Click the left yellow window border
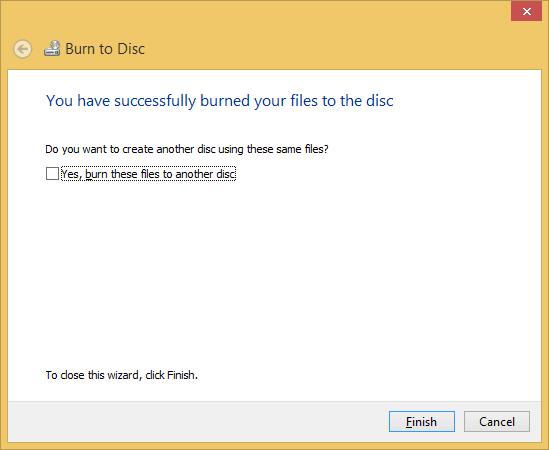This screenshot has height=450, width=549. (4, 245)
